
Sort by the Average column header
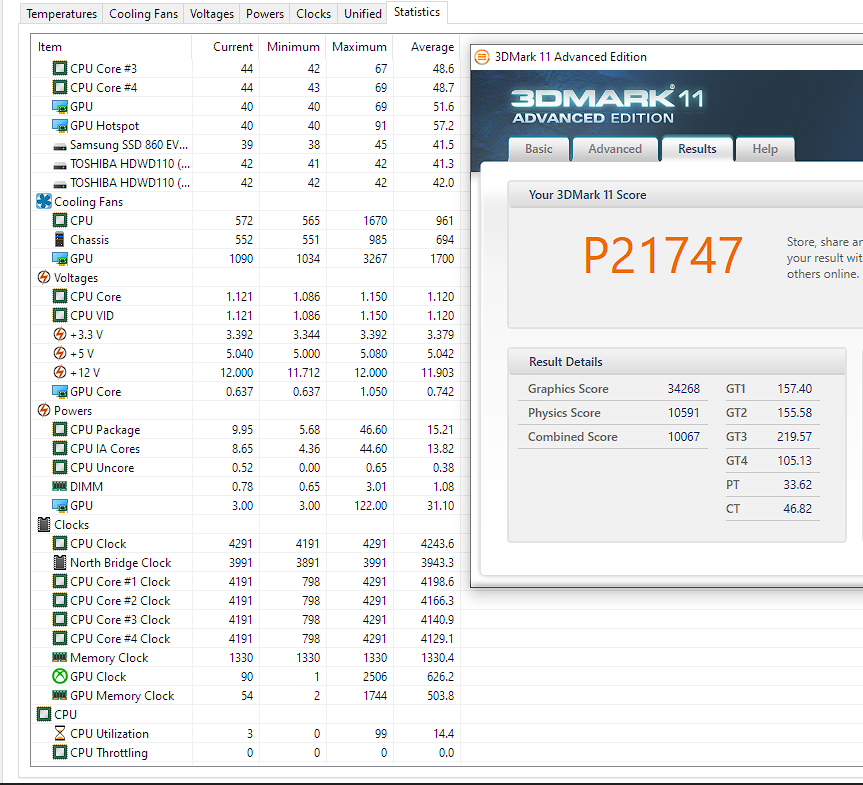pos(427,47)
